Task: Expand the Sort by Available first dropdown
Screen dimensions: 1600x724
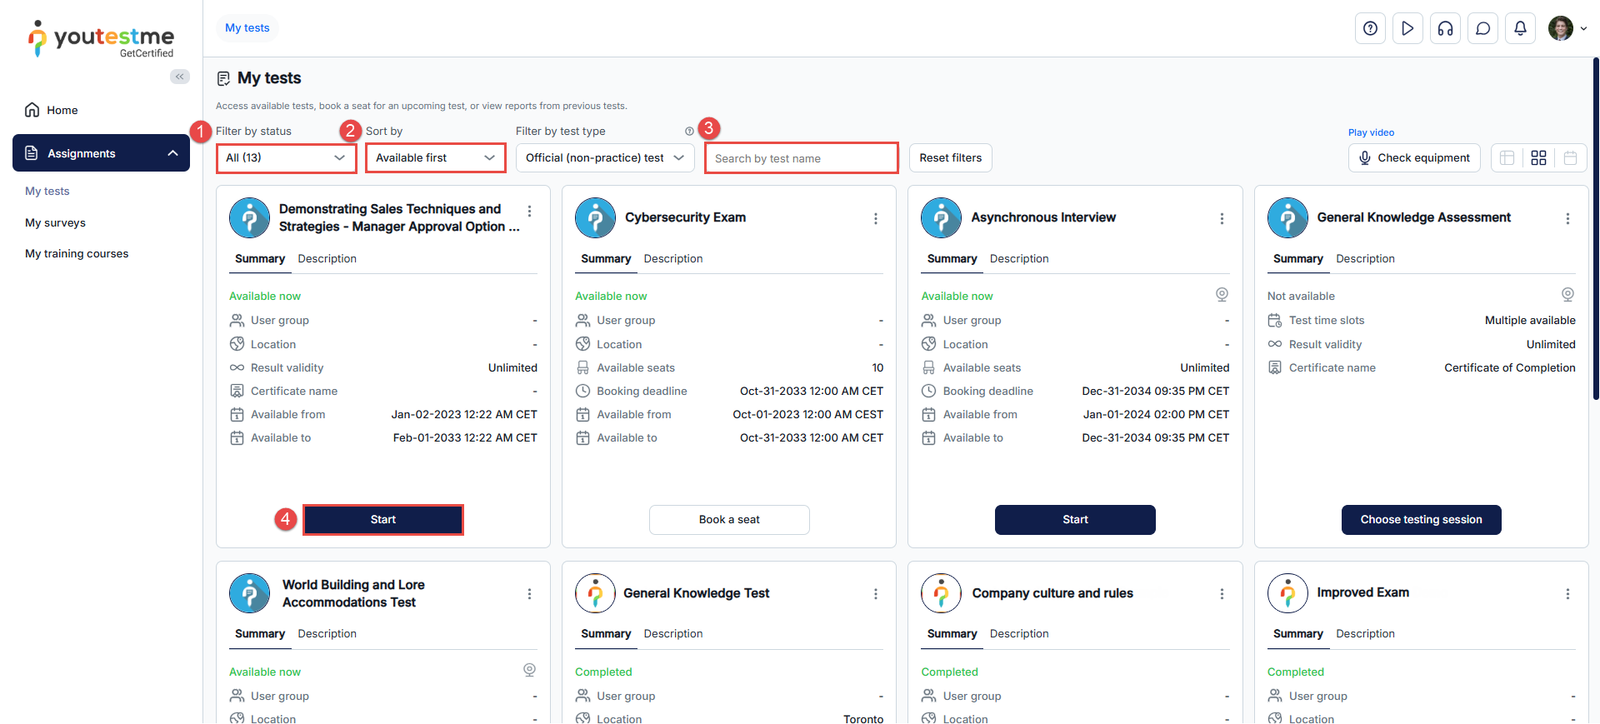Action: click(435, 158)
